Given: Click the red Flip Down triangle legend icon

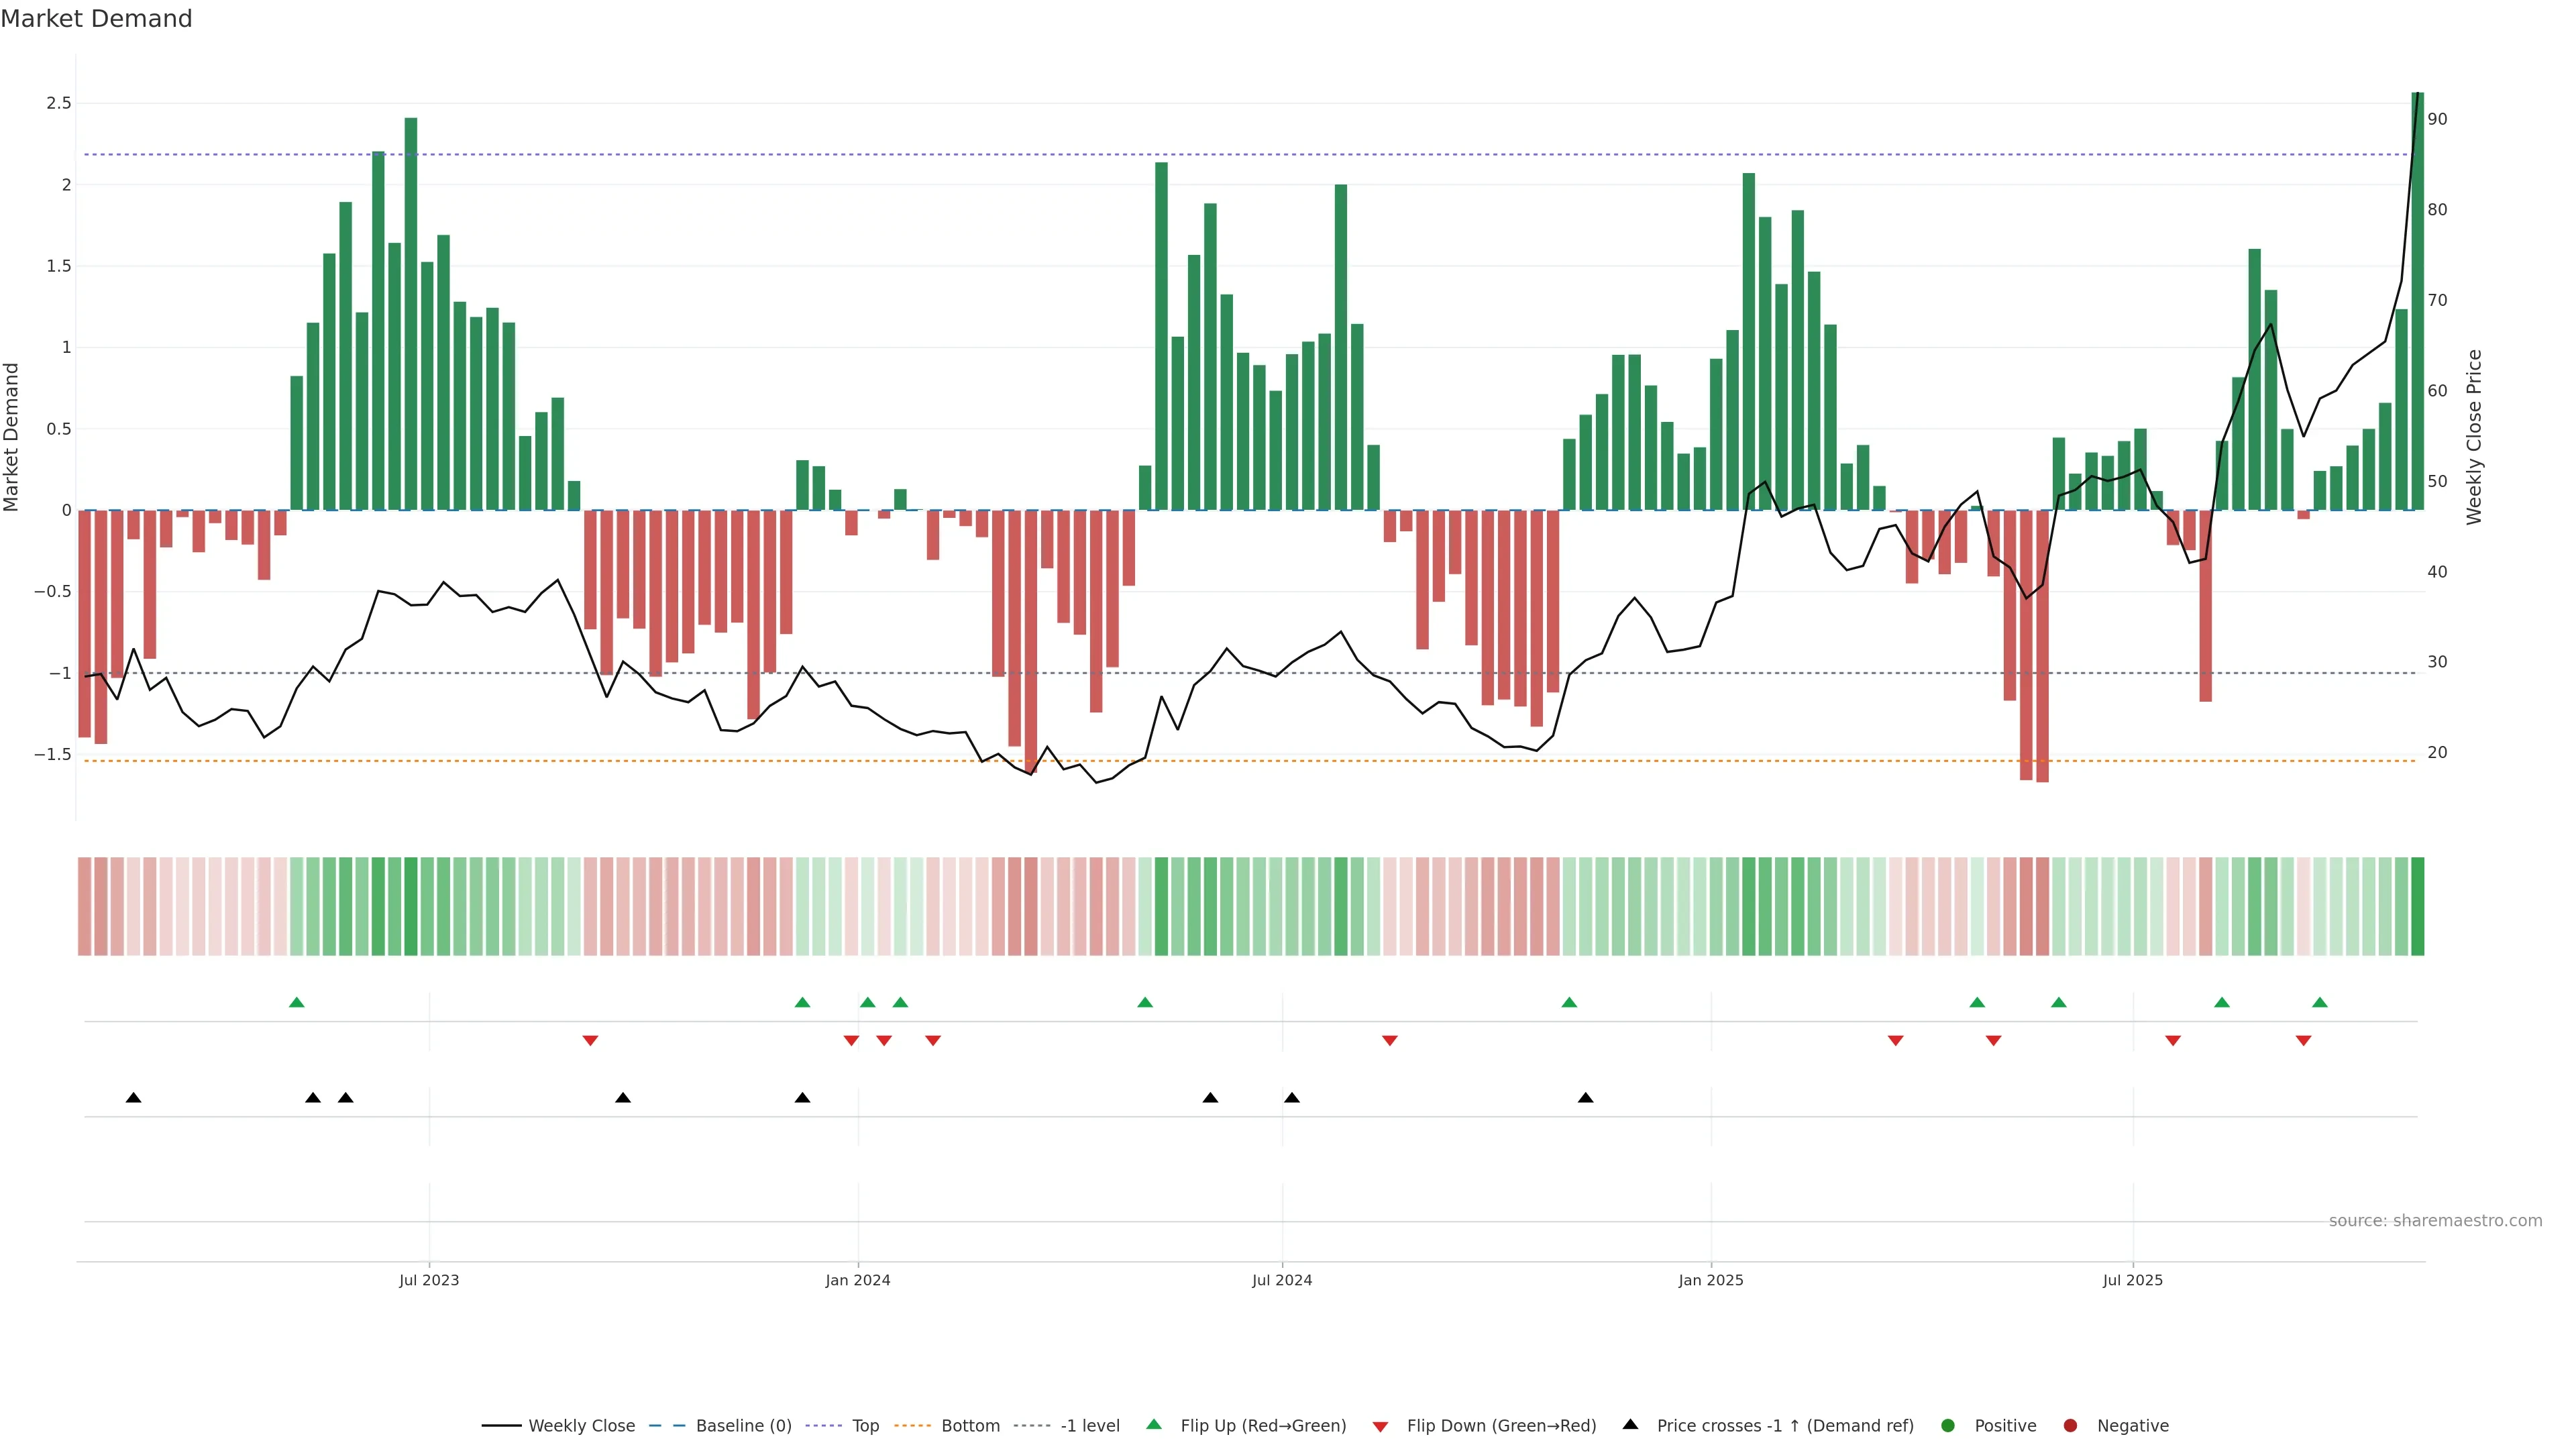Looking at the screenshot, I should point(1380,1427).
